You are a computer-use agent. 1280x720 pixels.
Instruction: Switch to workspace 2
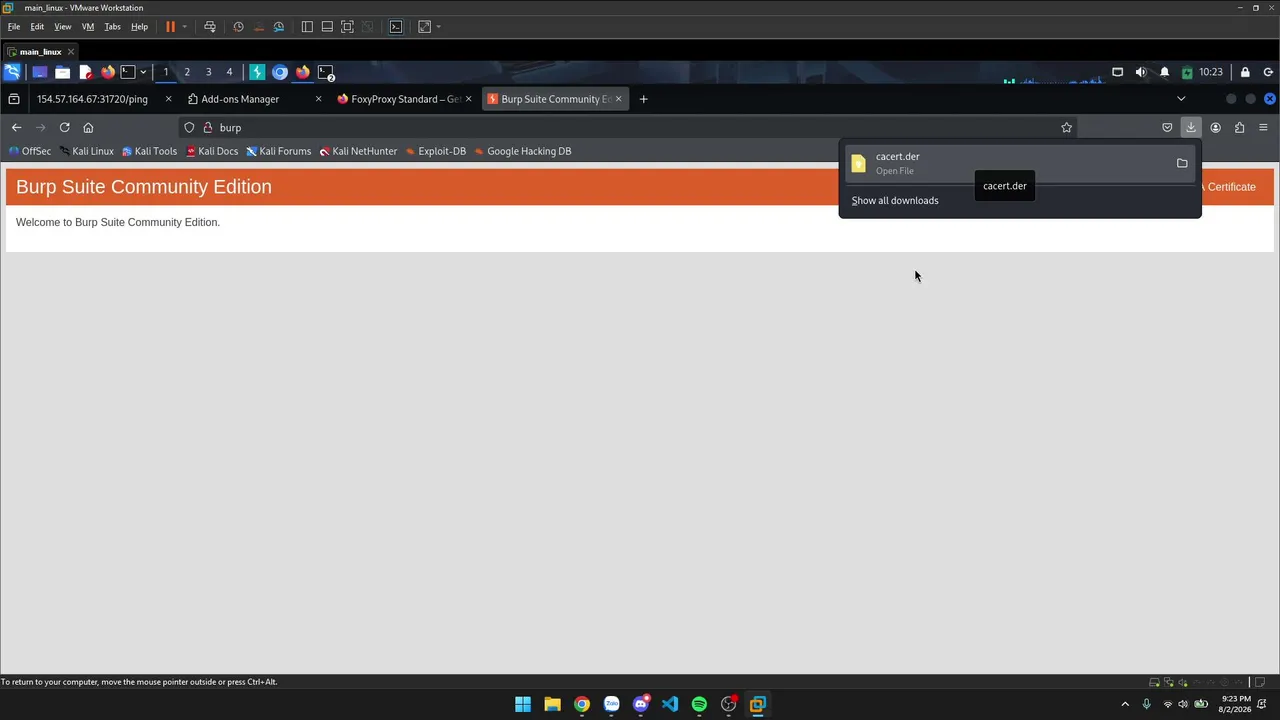pyautogui.click(x=187, y=72)
